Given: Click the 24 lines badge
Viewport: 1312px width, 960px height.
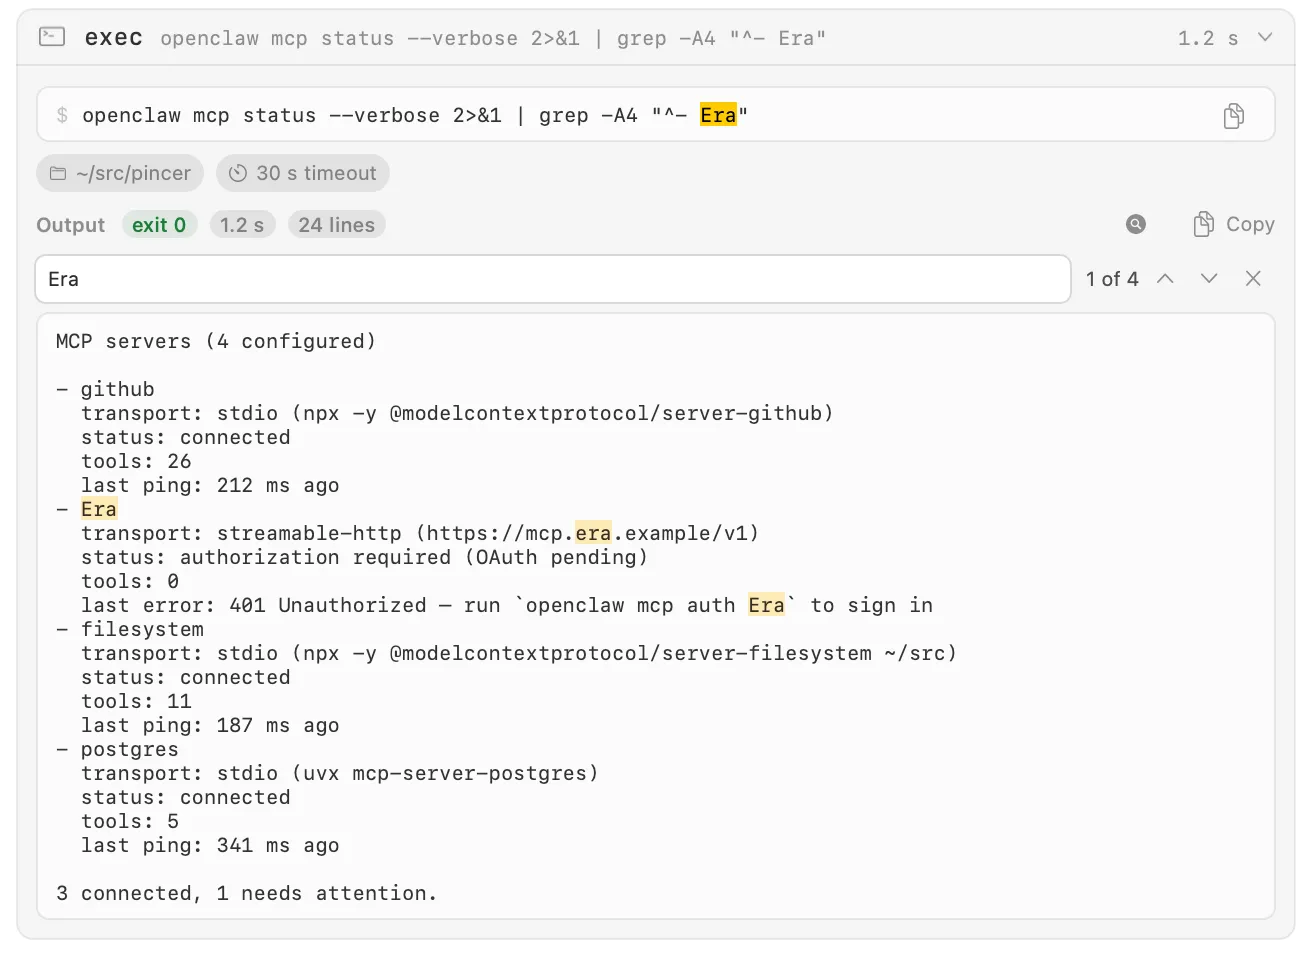Looking at the screenshot, I should (337, 225).
